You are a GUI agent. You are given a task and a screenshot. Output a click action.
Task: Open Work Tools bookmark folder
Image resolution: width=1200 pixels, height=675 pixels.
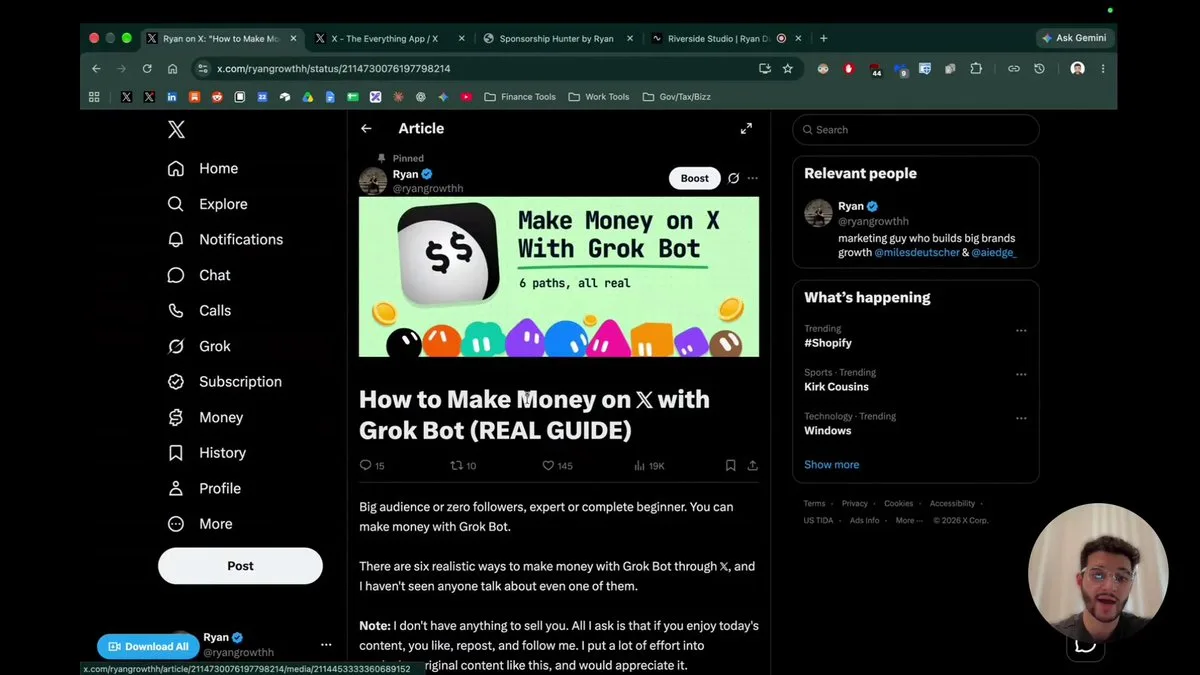coord(599,97)
